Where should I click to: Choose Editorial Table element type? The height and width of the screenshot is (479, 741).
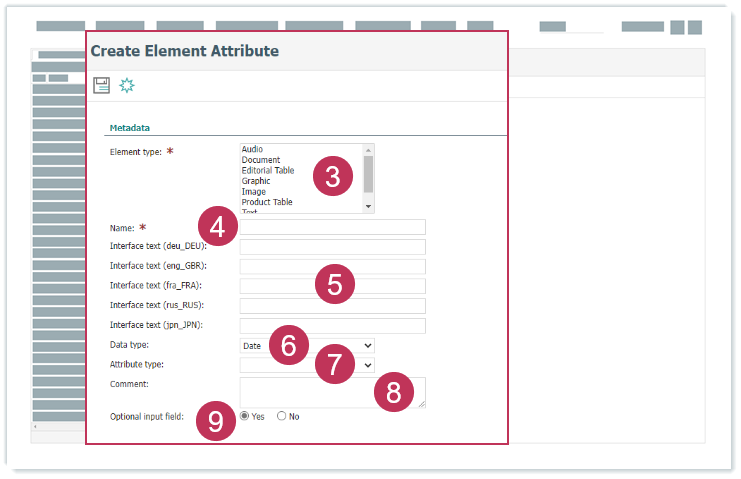click(x=267, y=171)
